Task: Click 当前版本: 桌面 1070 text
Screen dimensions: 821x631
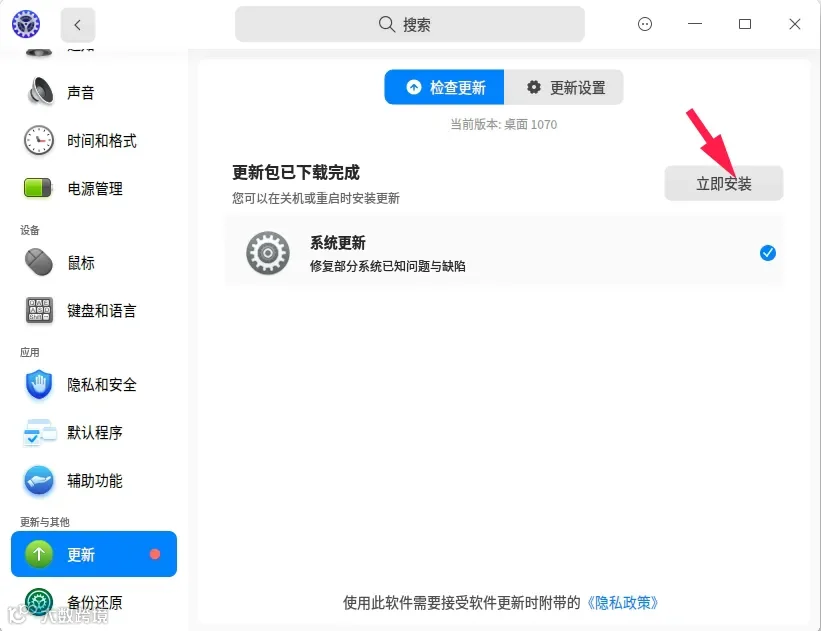Action: (504, 124)
